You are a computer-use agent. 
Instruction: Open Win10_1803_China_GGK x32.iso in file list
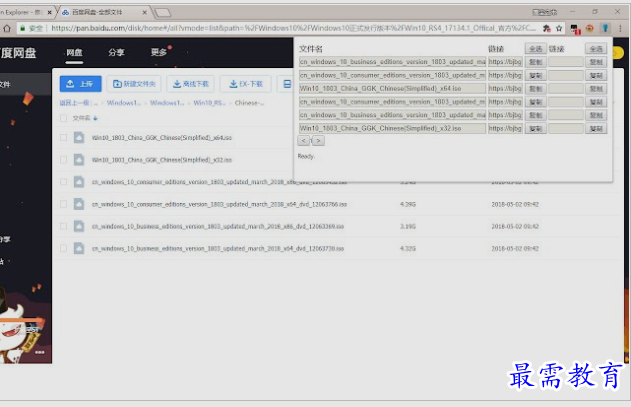pyautogui.click(x=162, y=160)
